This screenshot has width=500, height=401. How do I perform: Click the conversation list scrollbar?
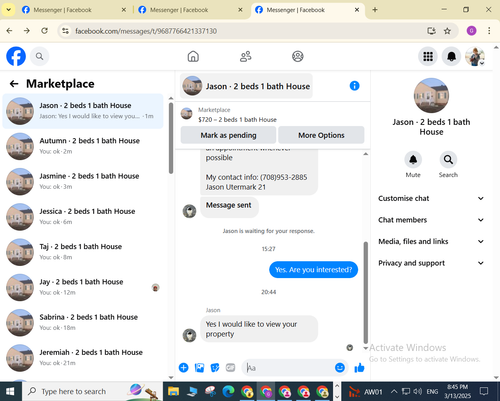point(171,138)
